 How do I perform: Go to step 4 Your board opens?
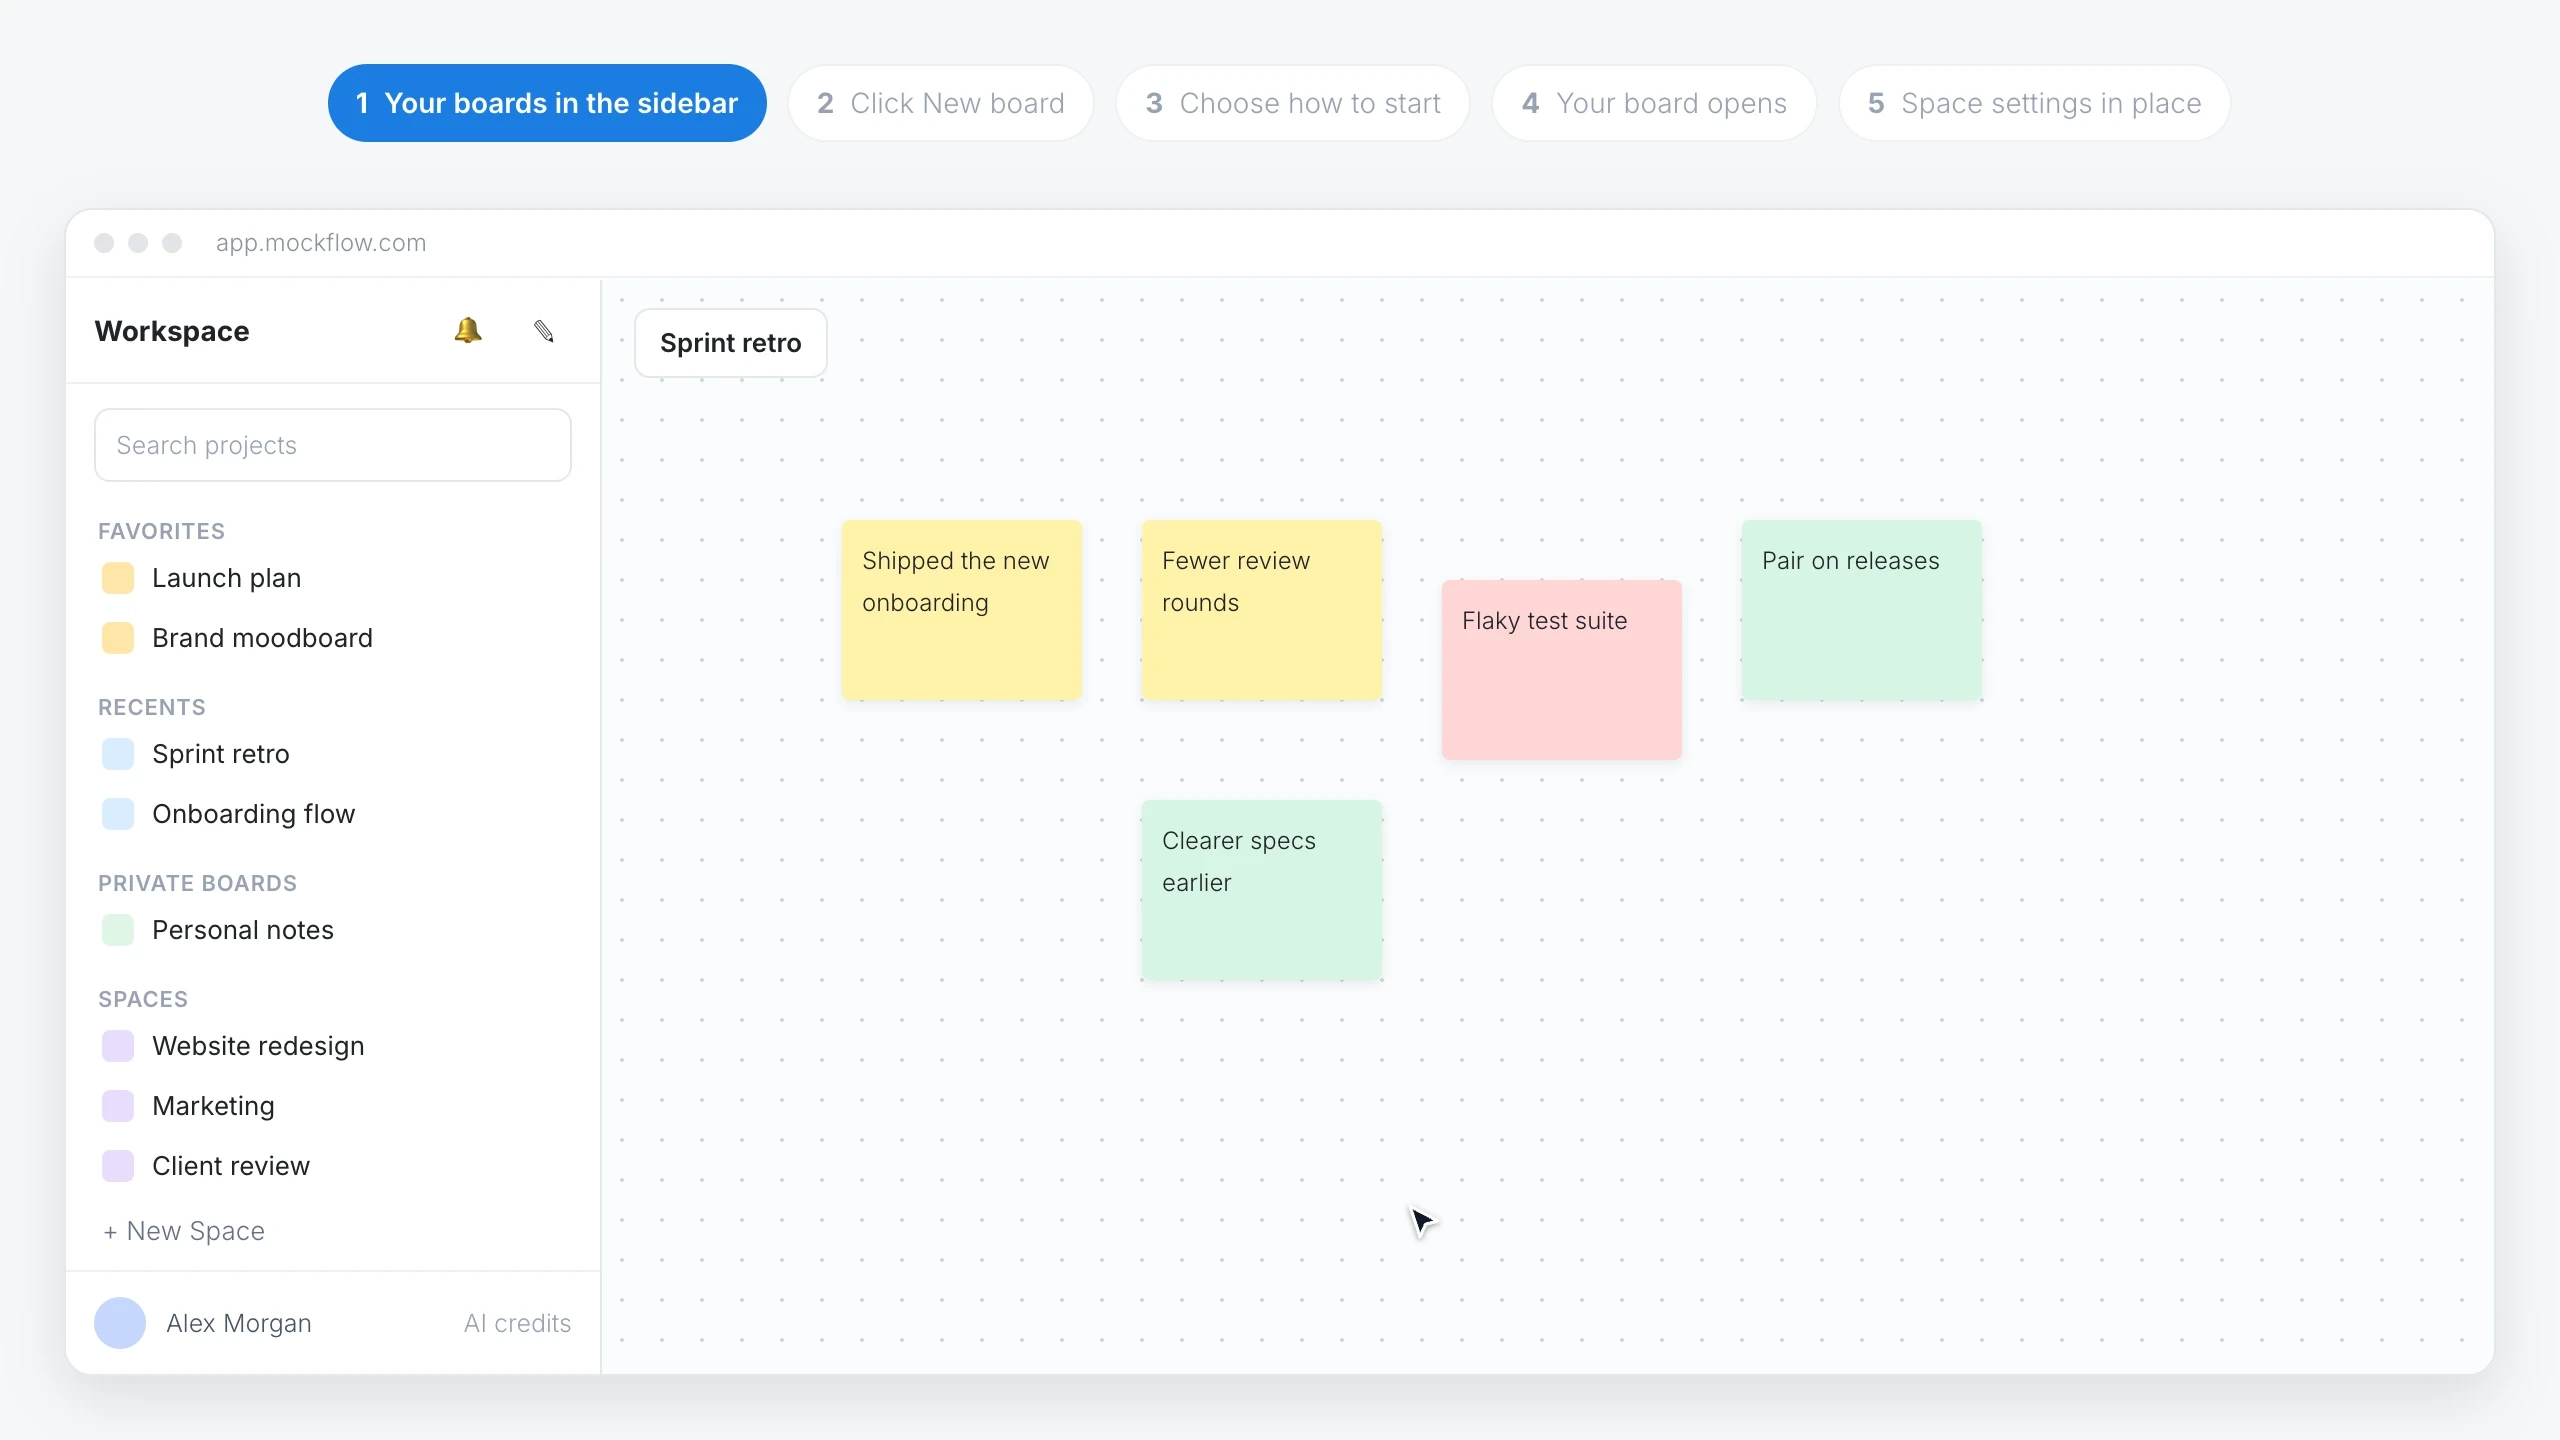[1654, 103]
